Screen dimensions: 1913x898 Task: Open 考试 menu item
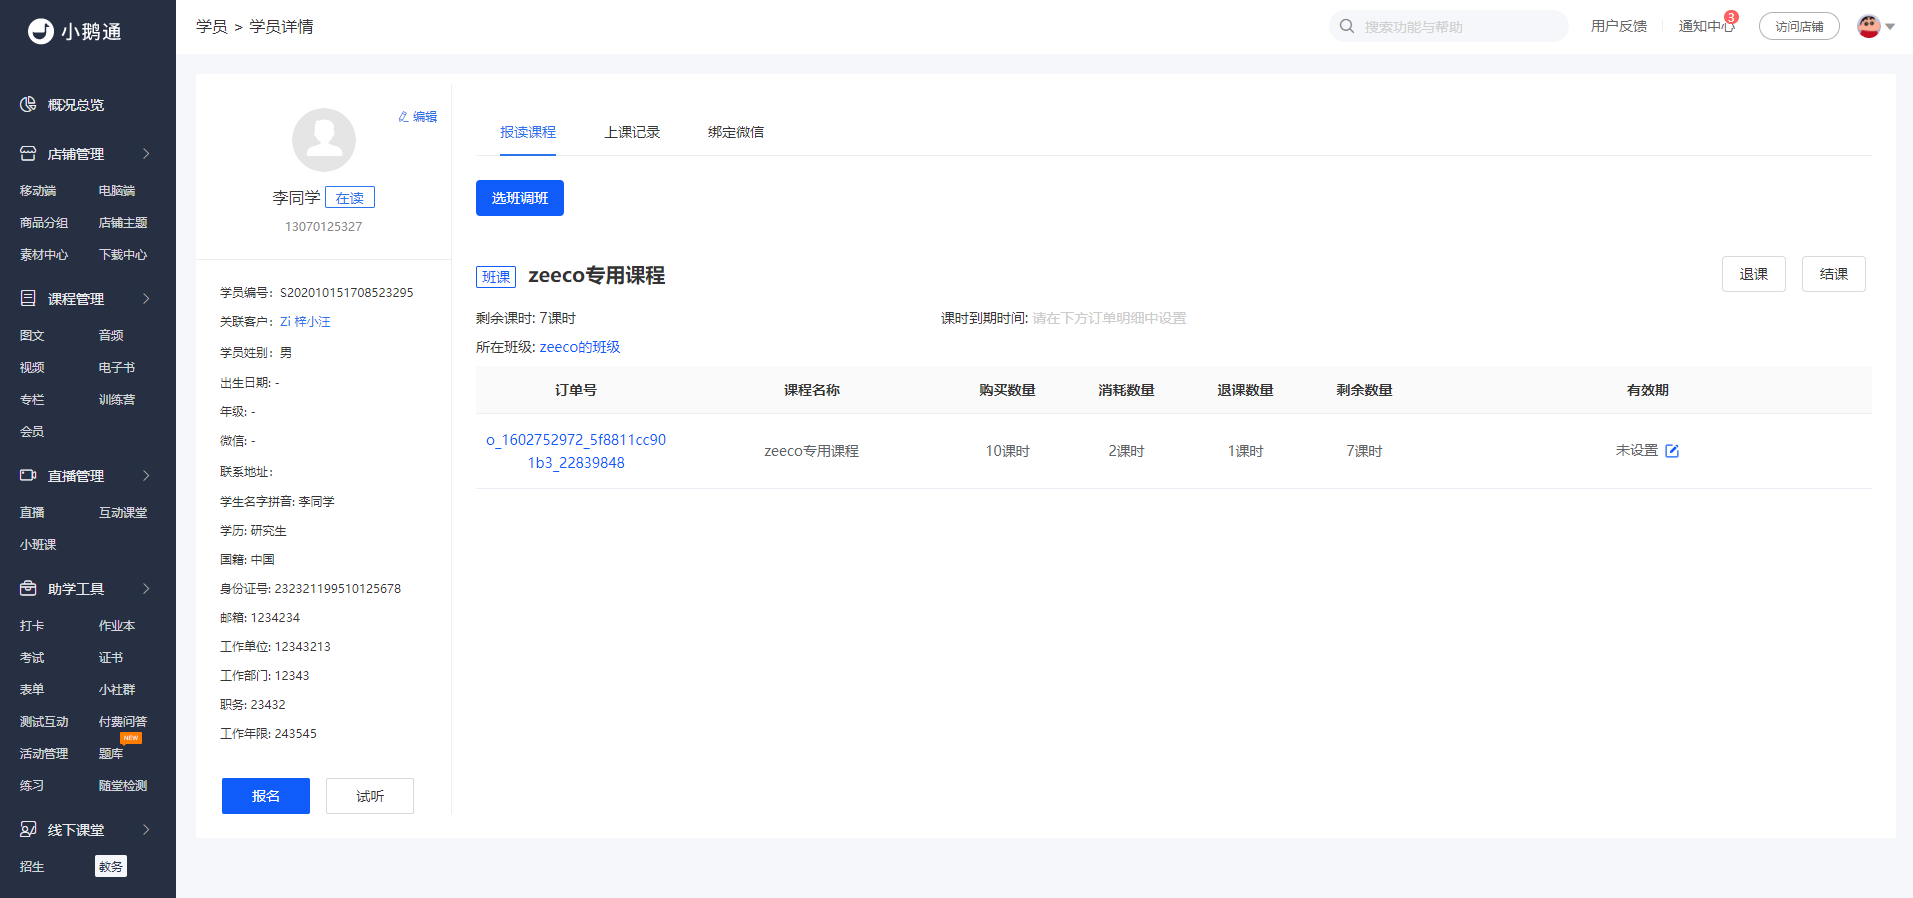pyautogui.click(x=32, y=657)
